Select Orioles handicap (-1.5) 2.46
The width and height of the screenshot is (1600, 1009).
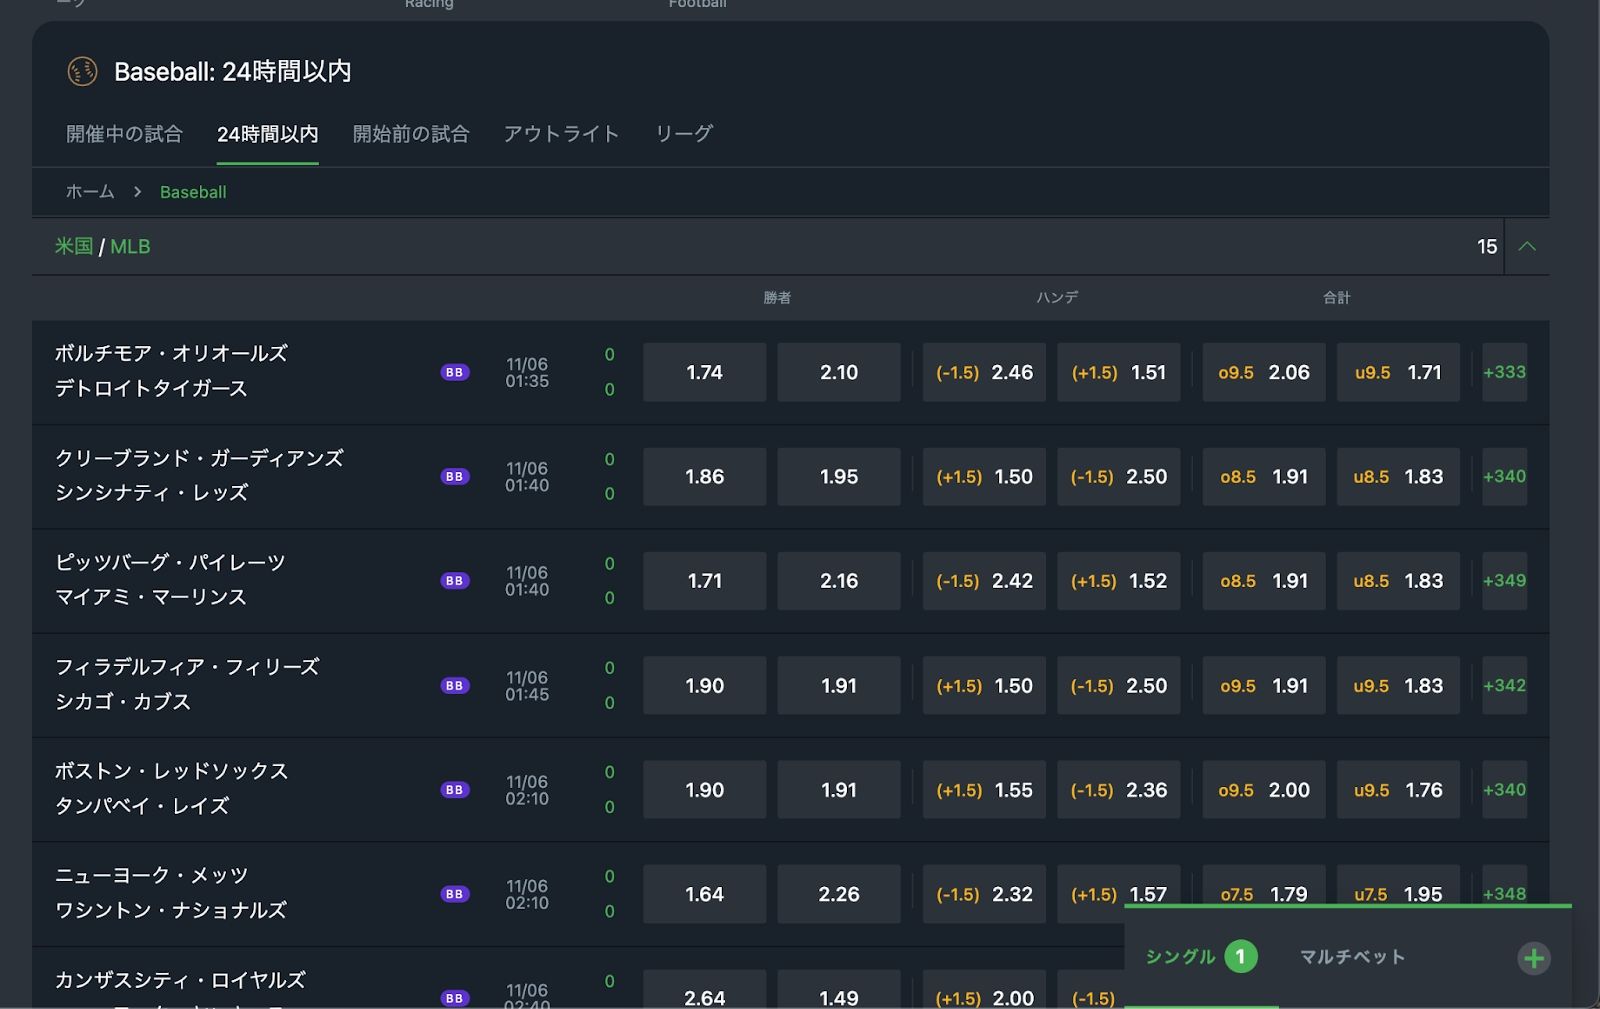pyautogui.click(x=984, y=372)
